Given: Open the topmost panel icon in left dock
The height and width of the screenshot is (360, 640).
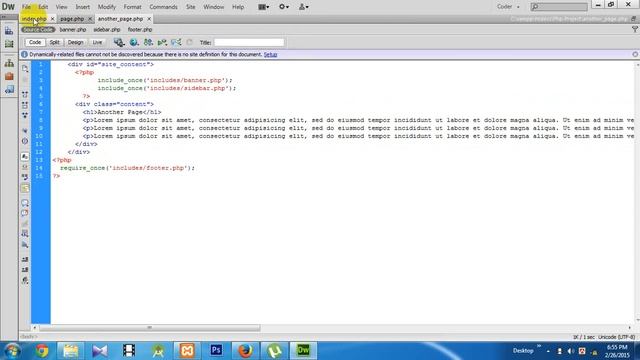Looking at the screenshot, I should point(9,31).
